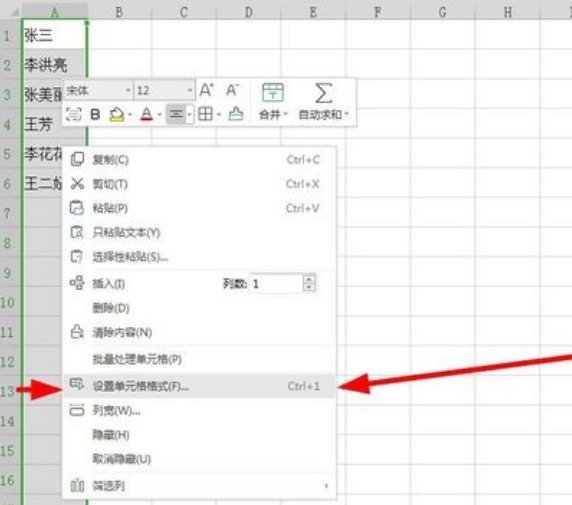Click cell containing 张三
This screenshot has width=572, height=505.
55,35
